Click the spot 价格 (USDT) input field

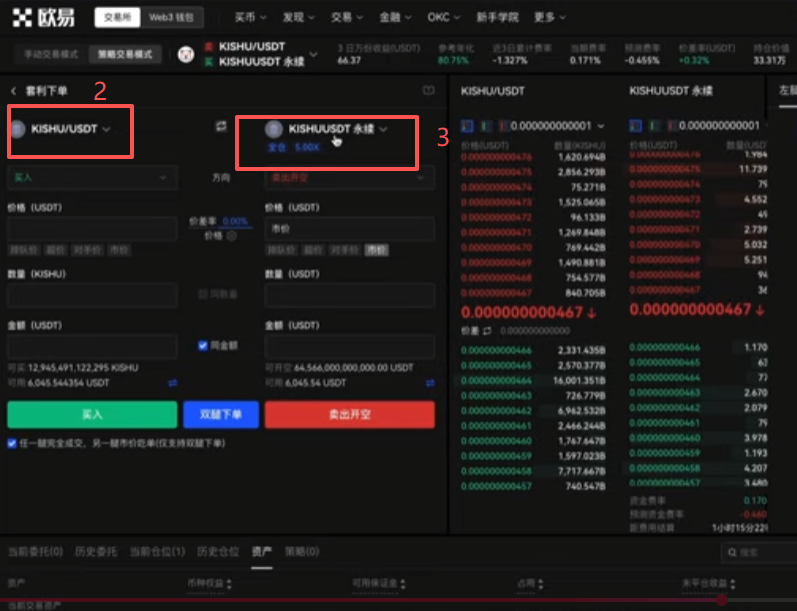tap(92, 229)
